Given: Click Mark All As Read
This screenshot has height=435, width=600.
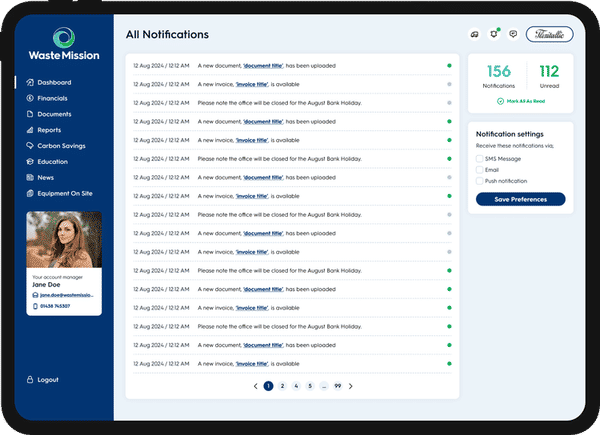Looking at the screenshot, I should coord(521,101).
